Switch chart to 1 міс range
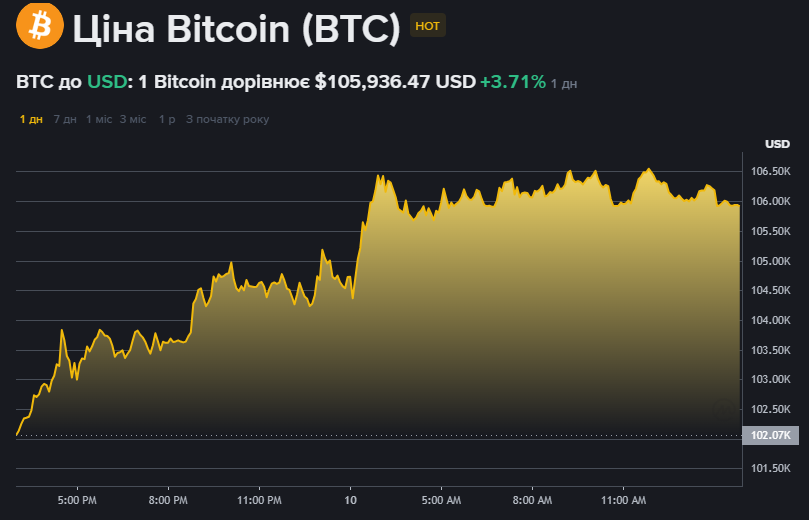Viewport: 809px width, 520px height. tap(99, 119)
